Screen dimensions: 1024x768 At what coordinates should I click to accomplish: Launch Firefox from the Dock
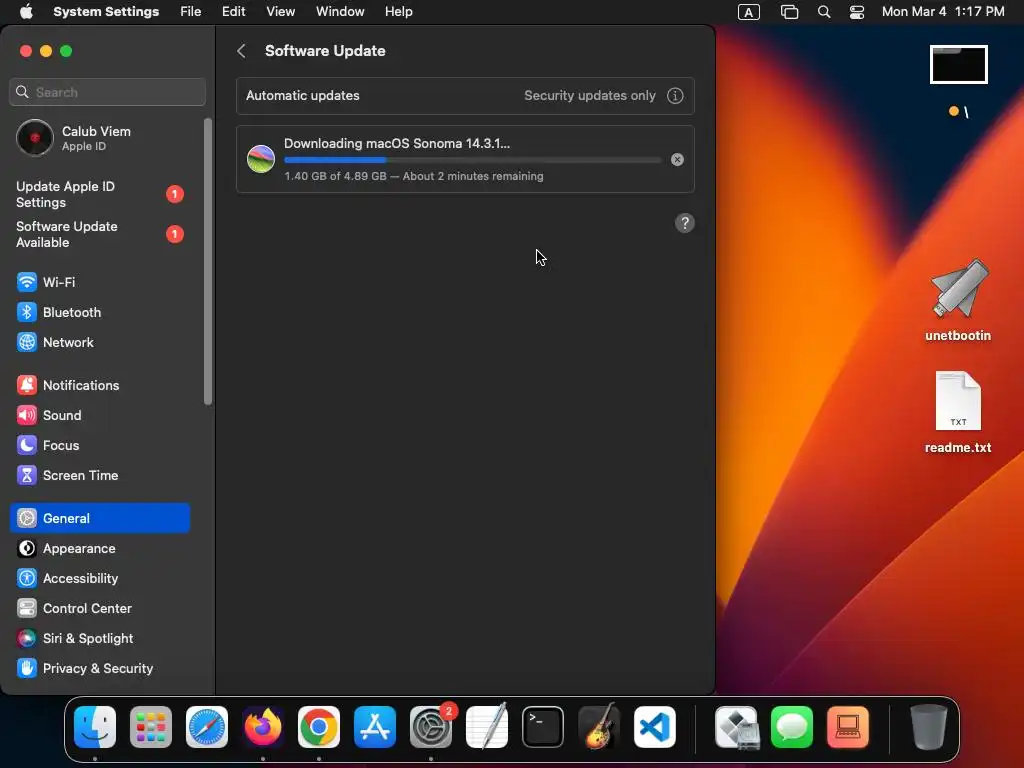point(263,727)
